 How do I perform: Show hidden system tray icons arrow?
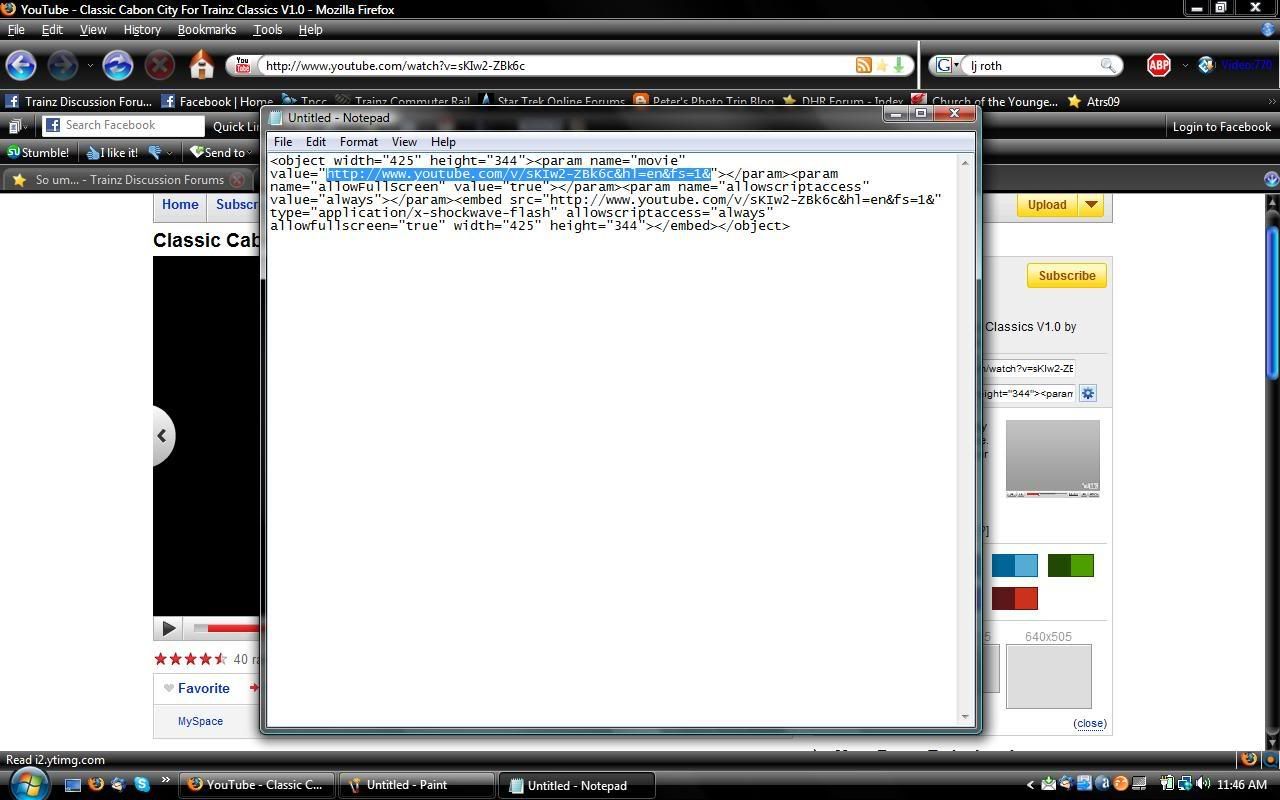point(1030,785)
